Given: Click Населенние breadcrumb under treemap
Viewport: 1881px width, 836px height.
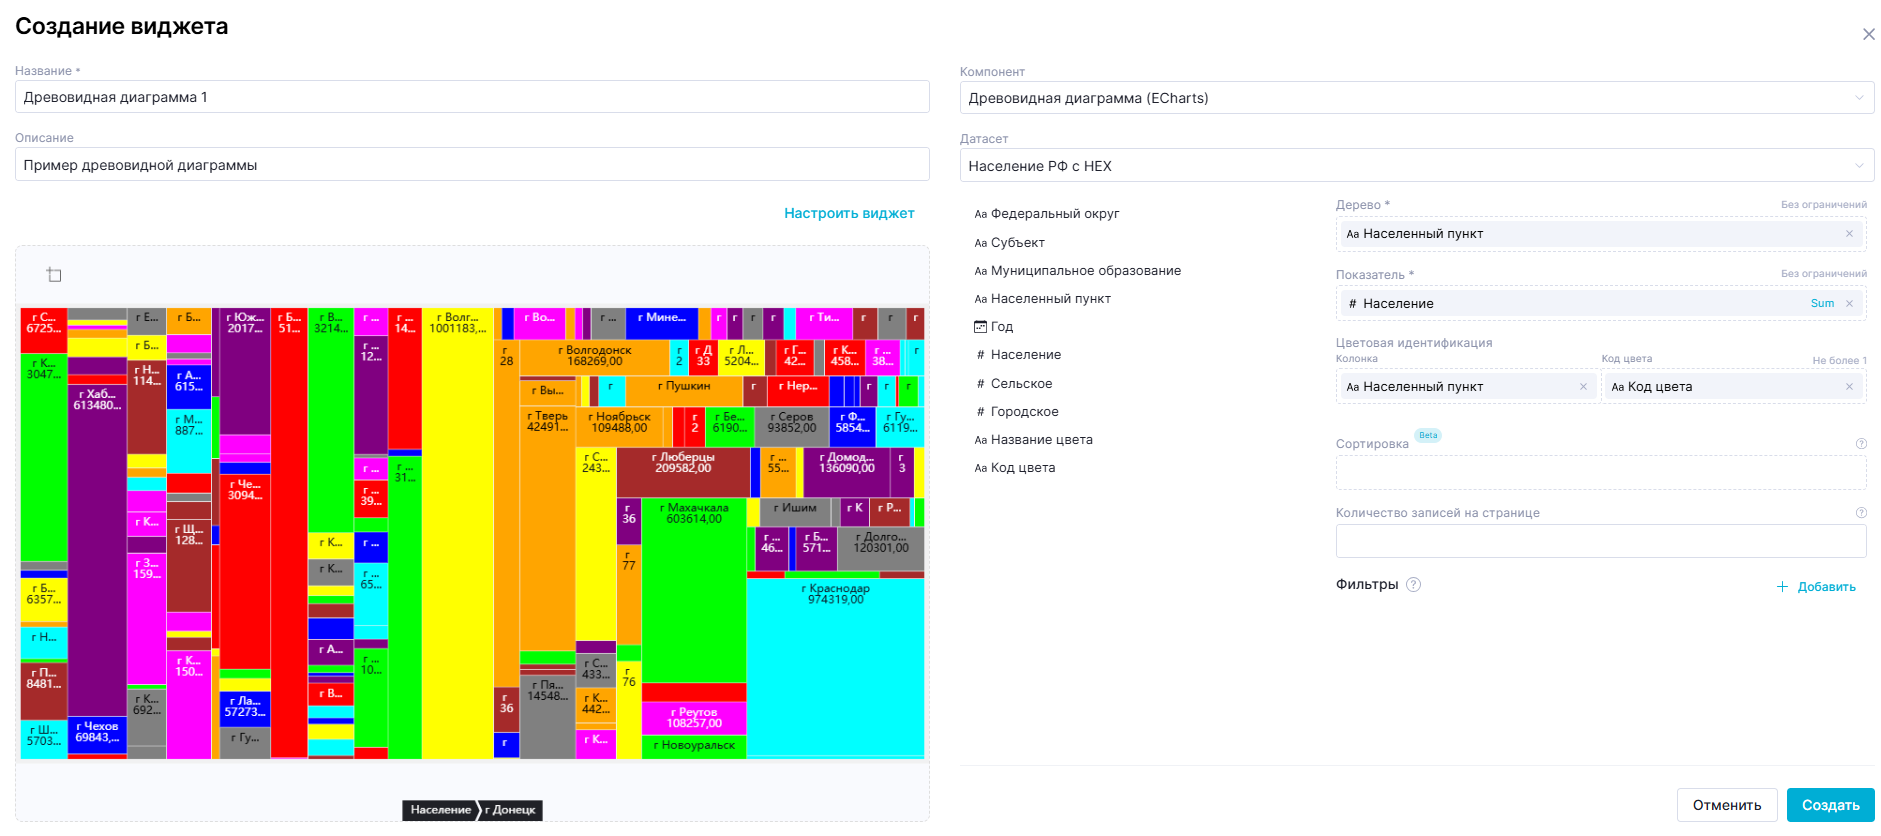Looking at the screenshot, I should pyautogui.click(x=440, y=810).
